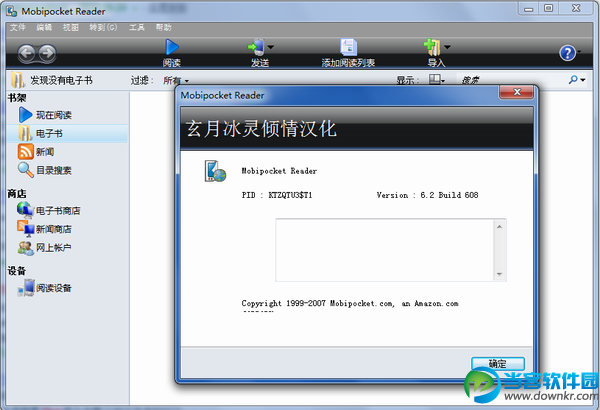The height and width of the screenshot is (410, 600).
Task: Open the 视图 menu
Action: (x=71, y=27)
